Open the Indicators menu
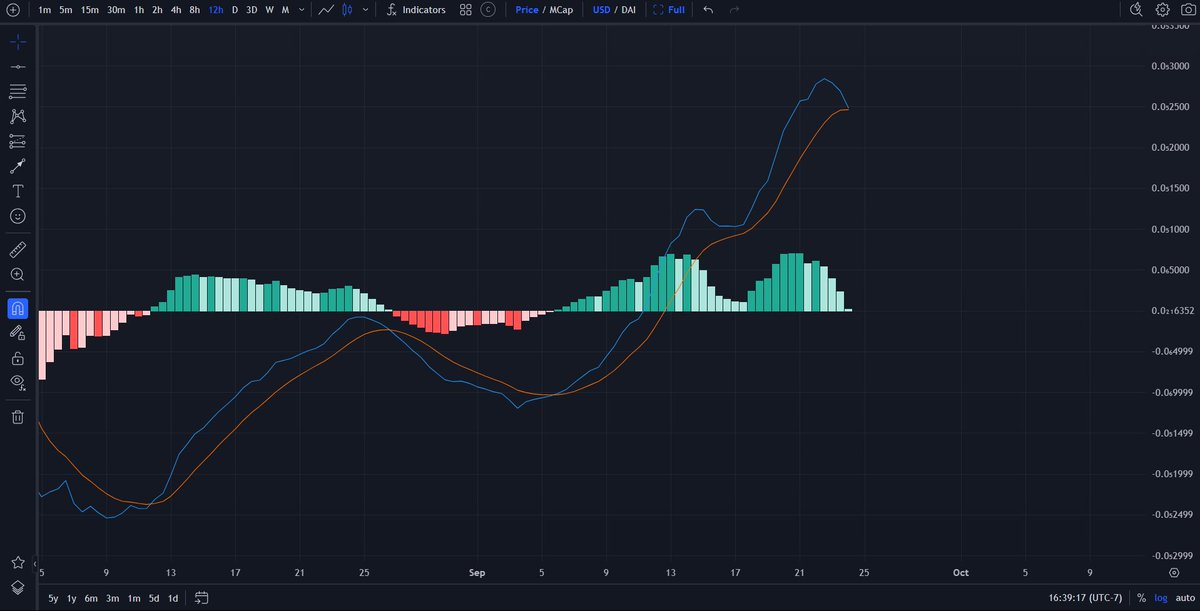The height and width of the screenshot is (611, 1200). (x=415, y=10)
